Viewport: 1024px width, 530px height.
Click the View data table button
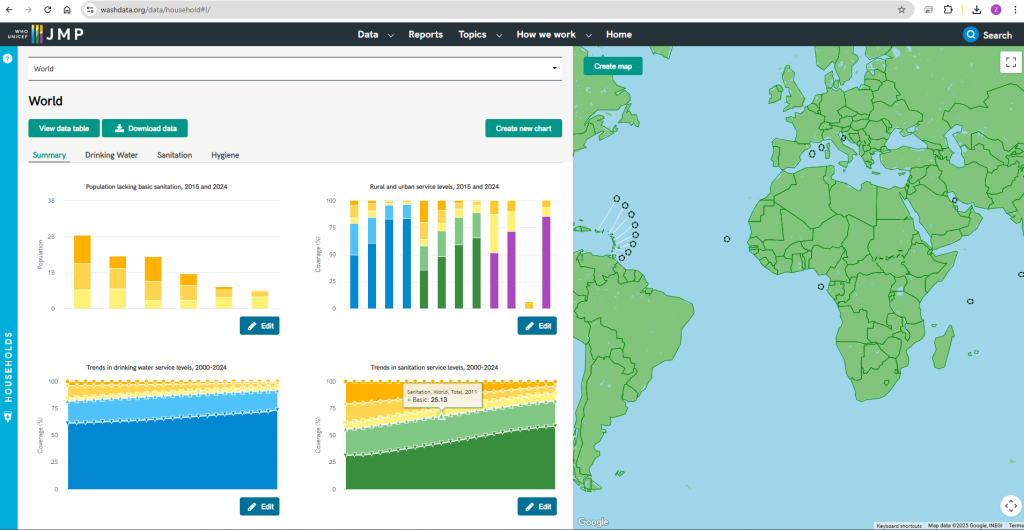click(x=63, y=128)
